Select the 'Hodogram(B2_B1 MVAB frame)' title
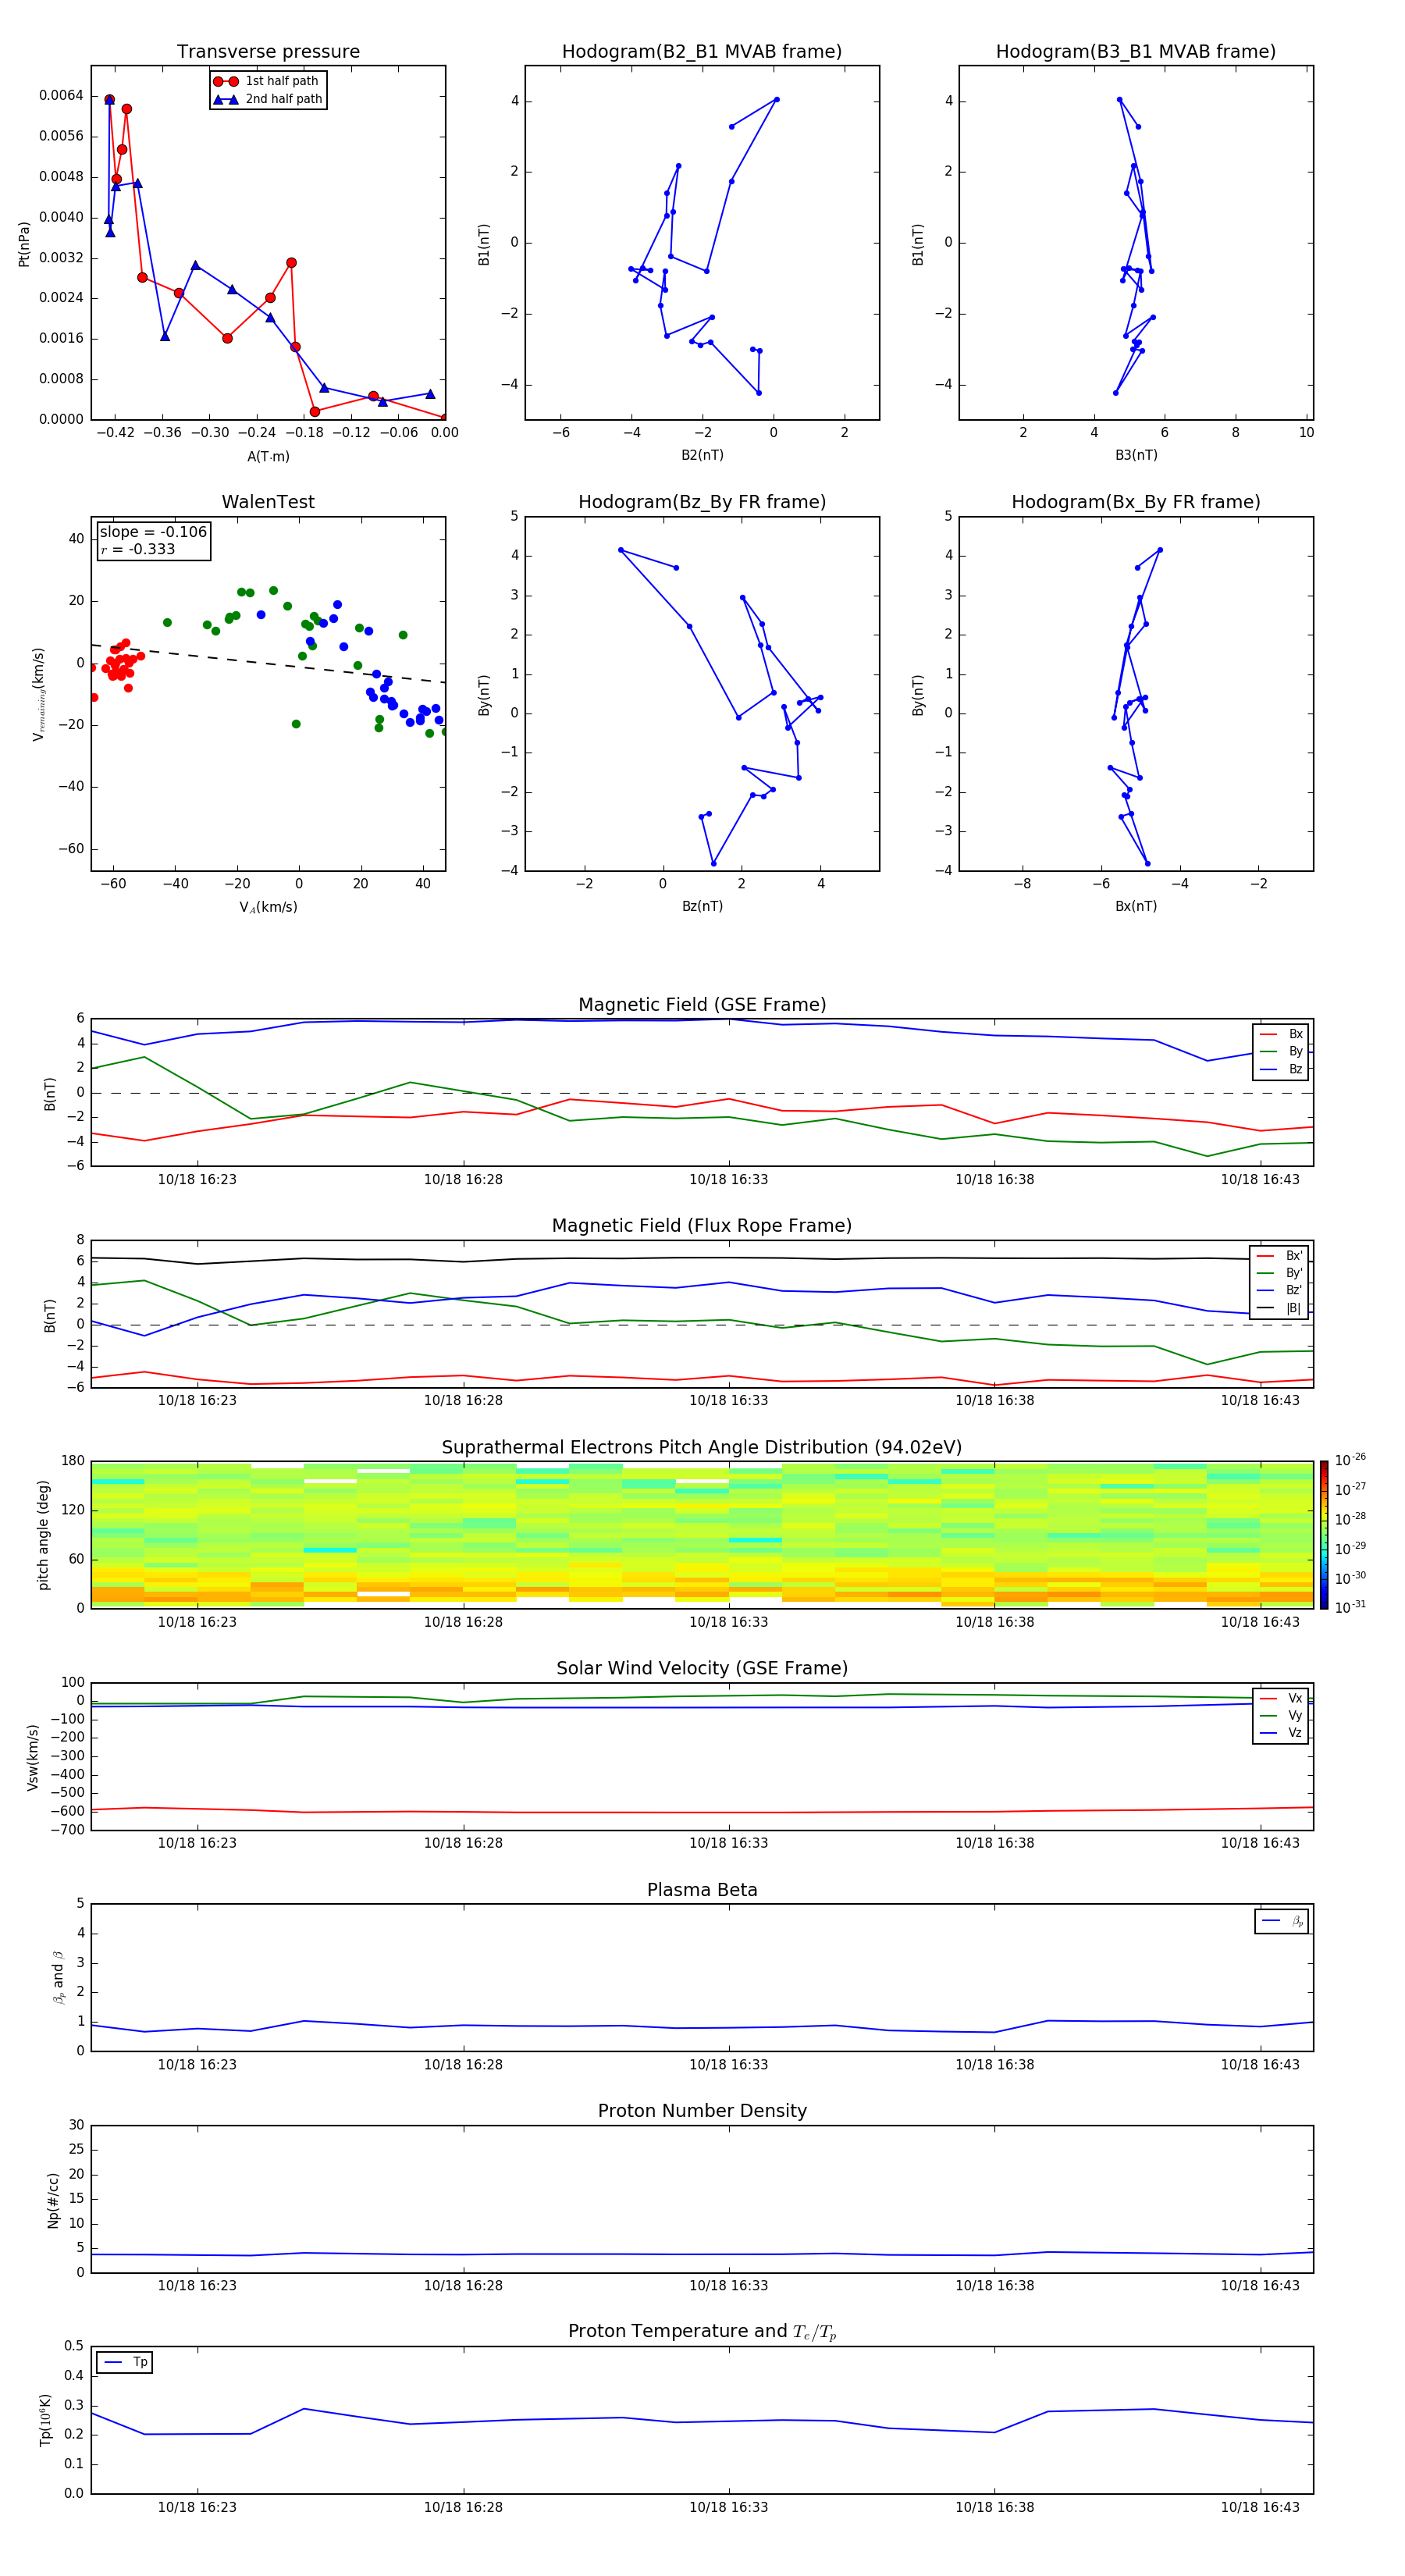 702,52
